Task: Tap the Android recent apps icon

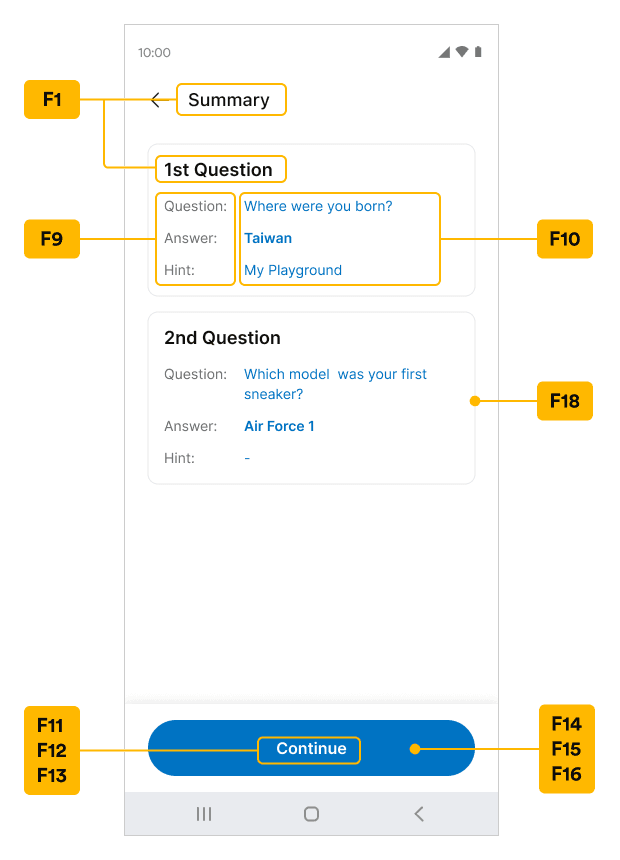Action: (x=204, y=814)
